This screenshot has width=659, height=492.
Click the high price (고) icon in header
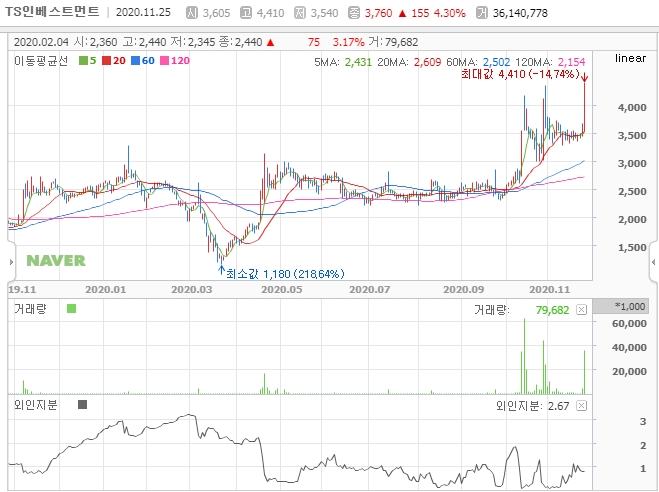246,13
